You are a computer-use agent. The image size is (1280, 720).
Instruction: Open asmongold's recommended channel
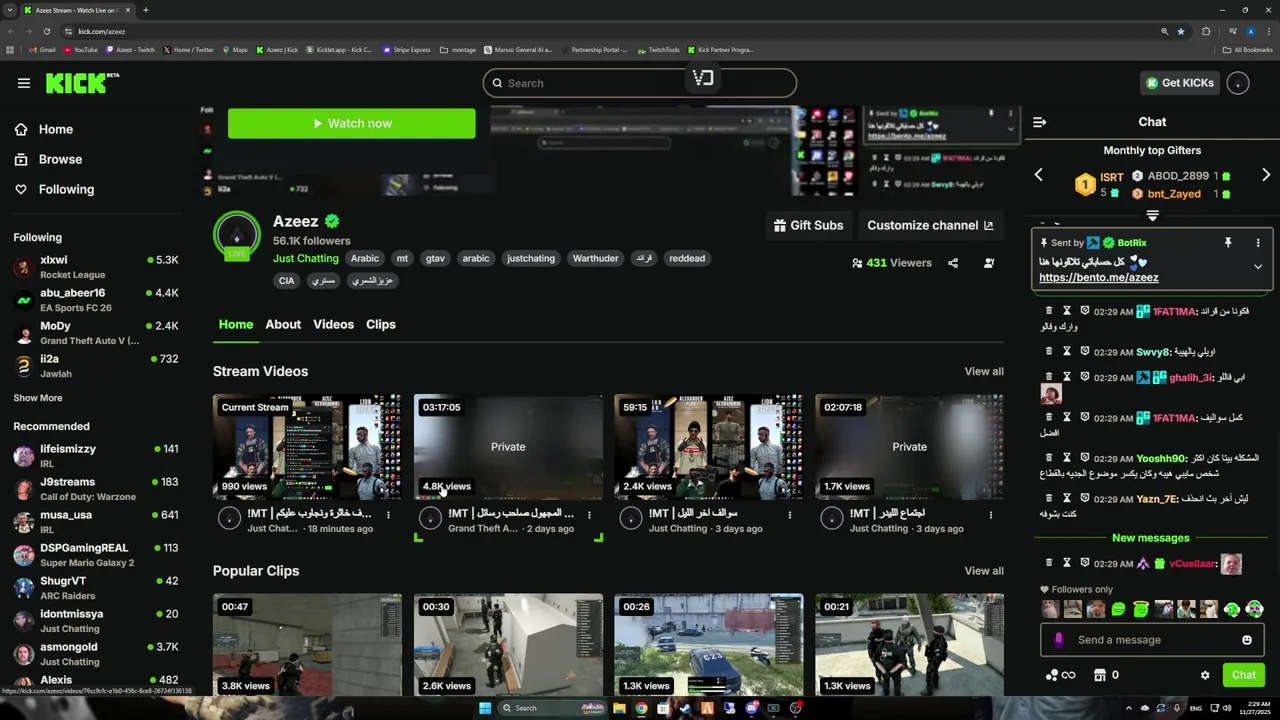[x=96, y=654]
